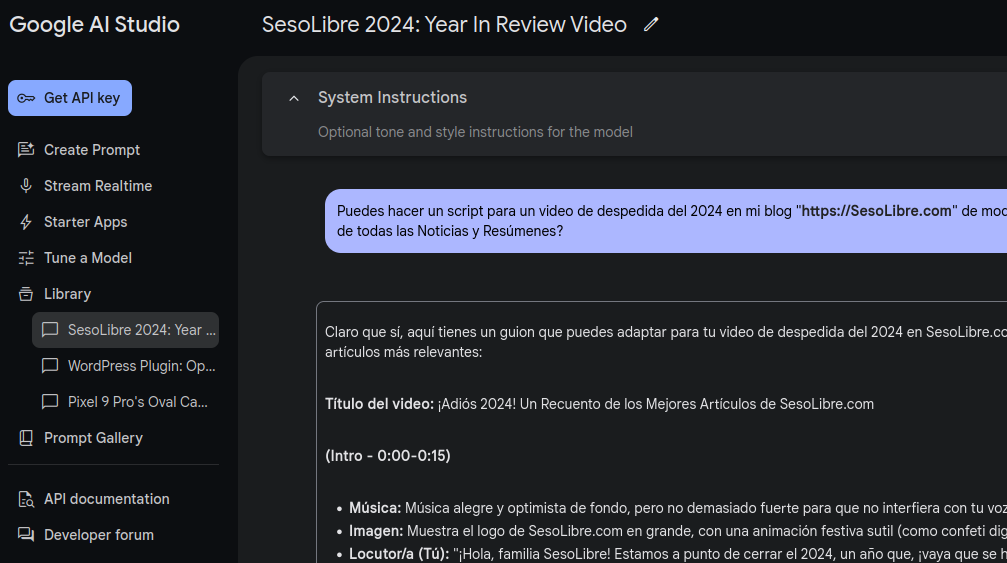Open the Library section
This screenshot has height=563, width=1007.
(67, 293)
